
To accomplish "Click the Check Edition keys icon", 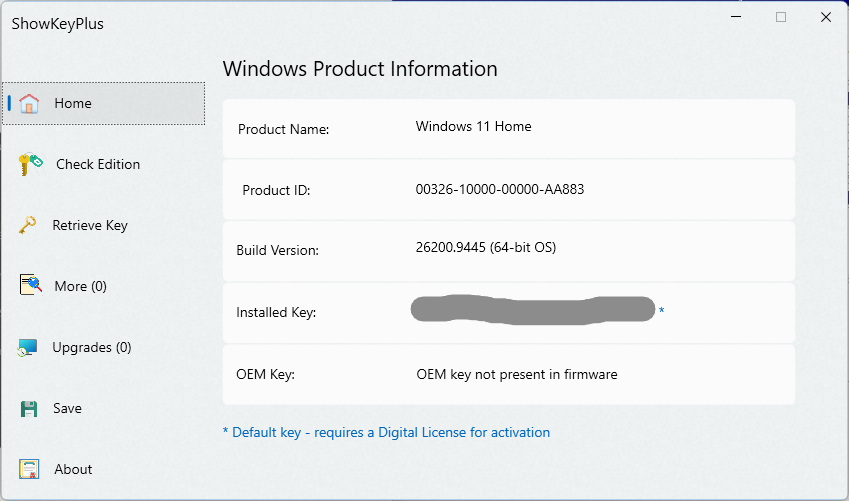I will point(30,164).
